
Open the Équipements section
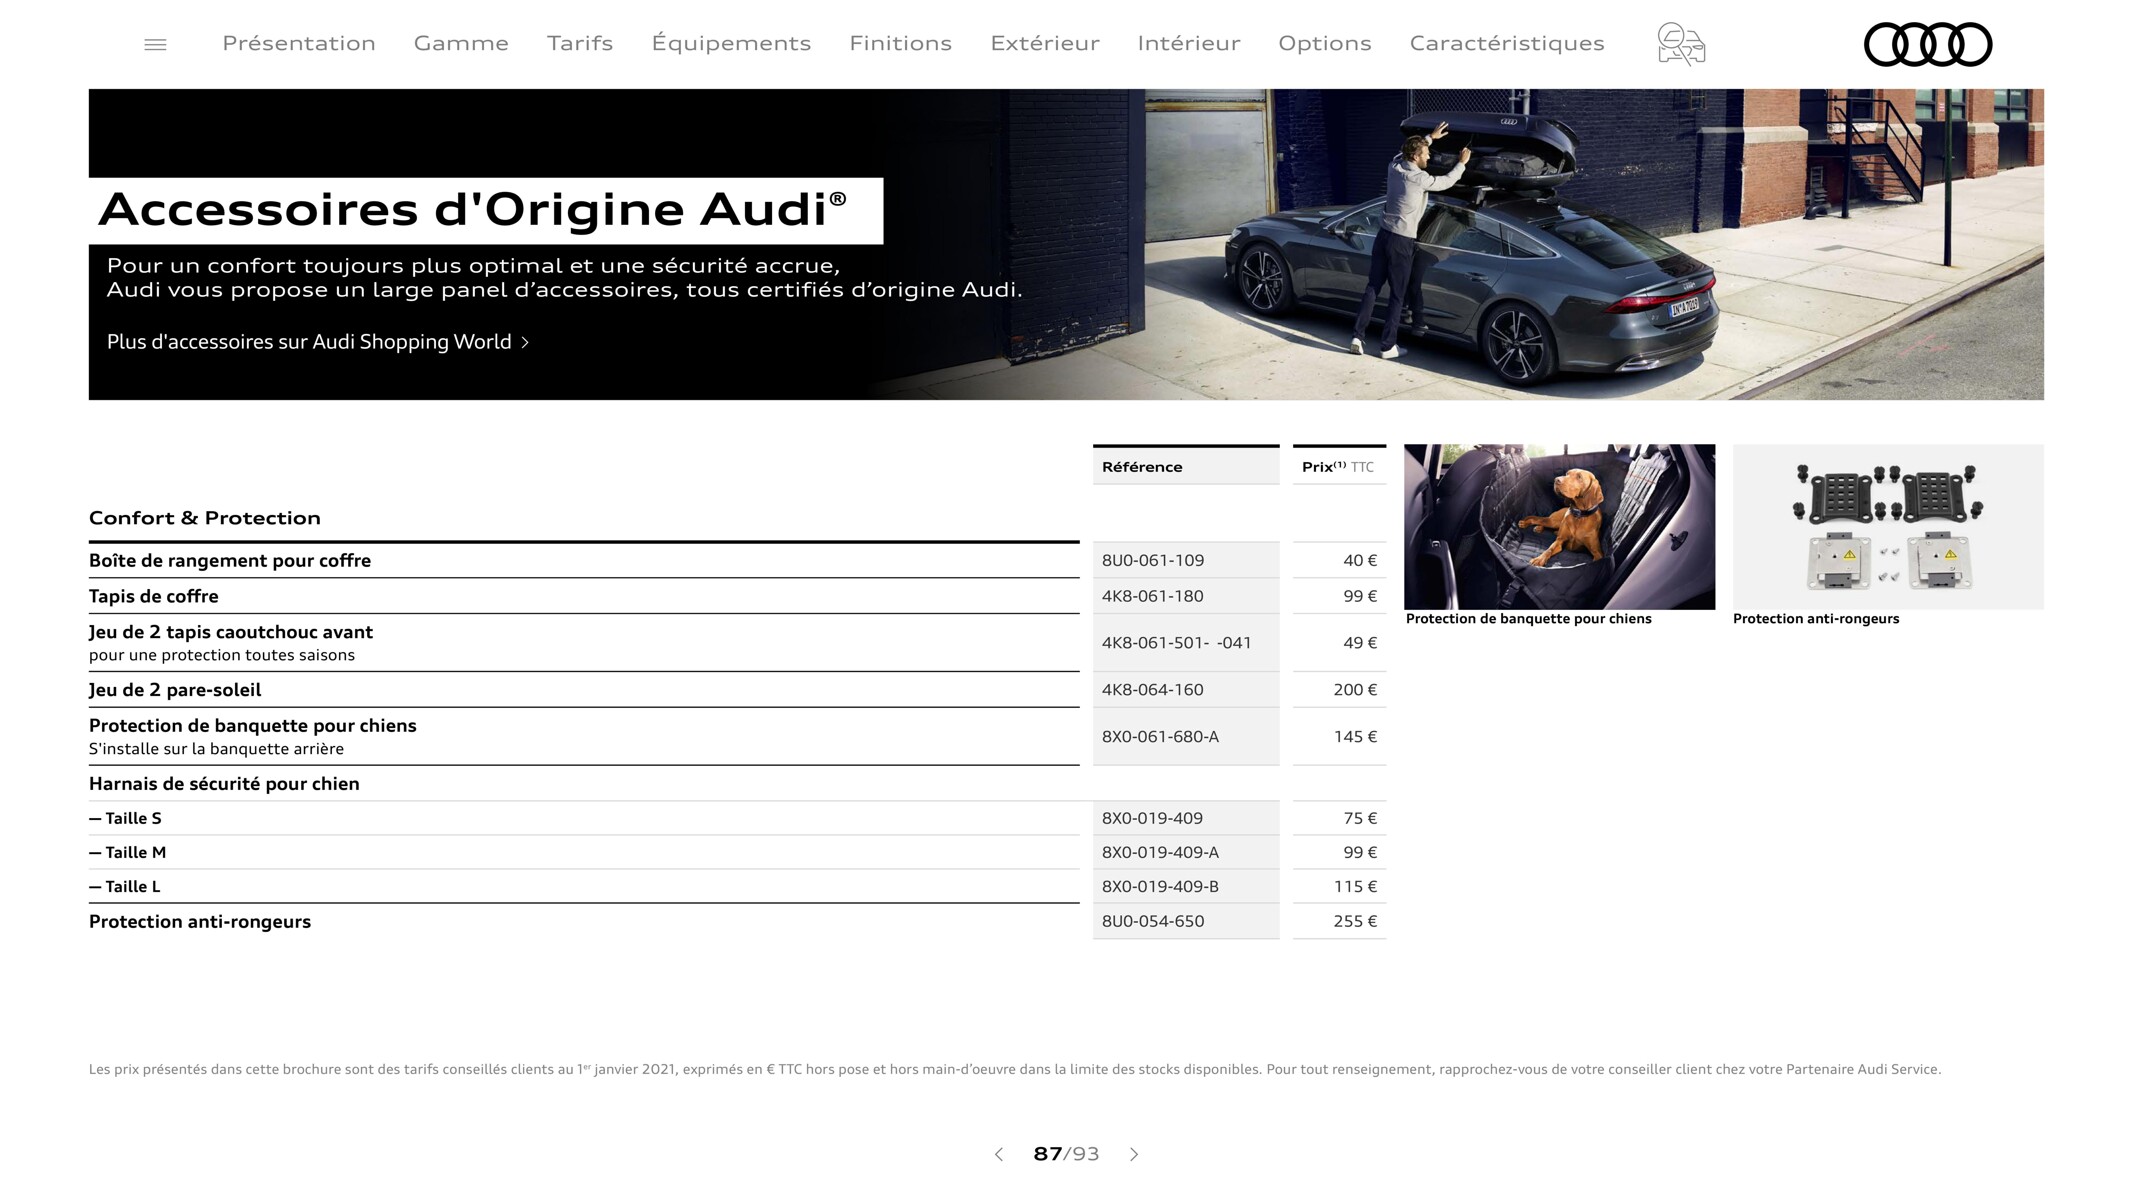click(731, 43)
